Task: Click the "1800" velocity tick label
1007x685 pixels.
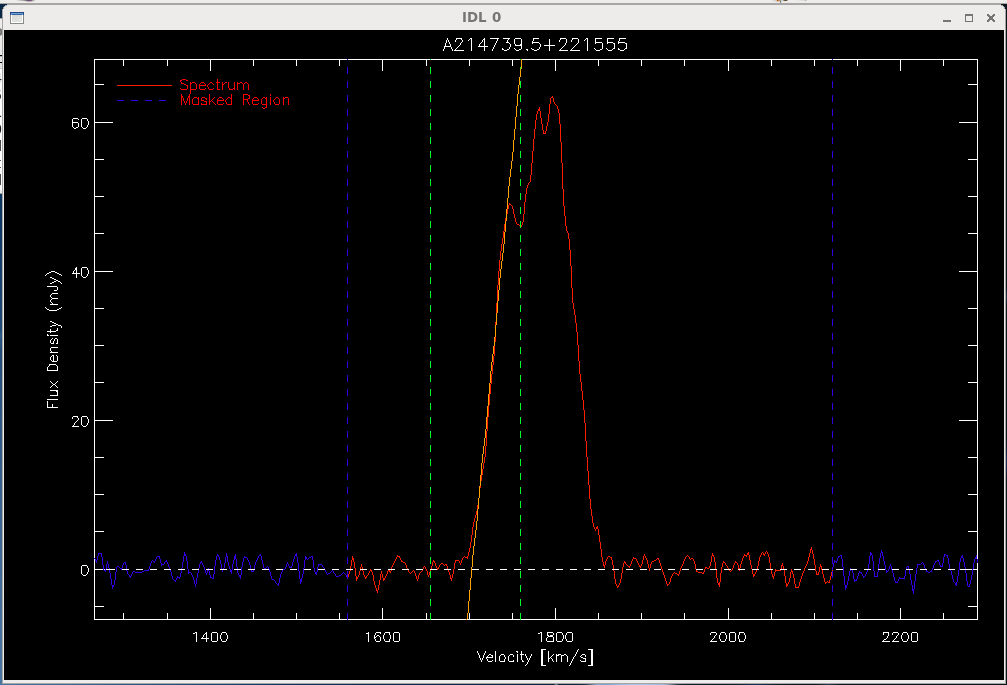Action: (556, 637)
